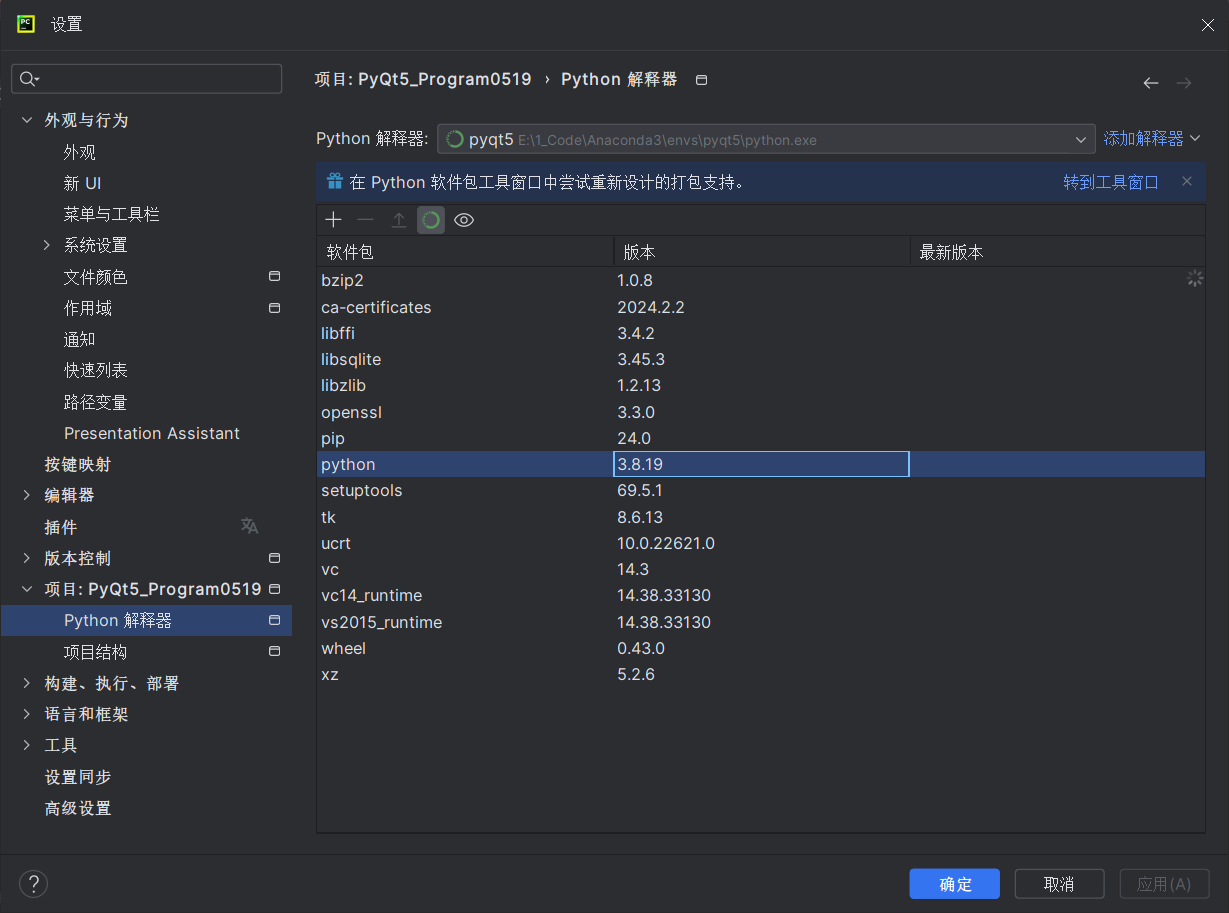Expand the 版本控制 section
This screenshot has height=913, width=1229.
[26, 558]
